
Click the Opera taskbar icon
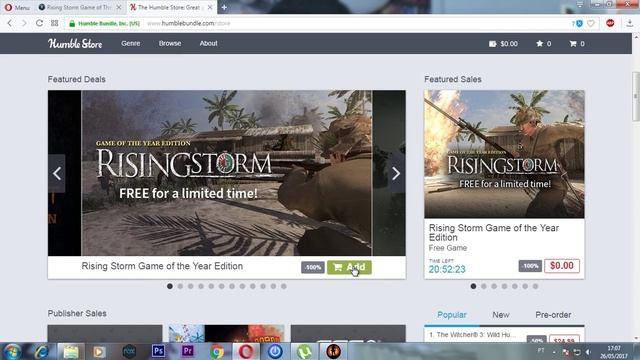(246, 351)
